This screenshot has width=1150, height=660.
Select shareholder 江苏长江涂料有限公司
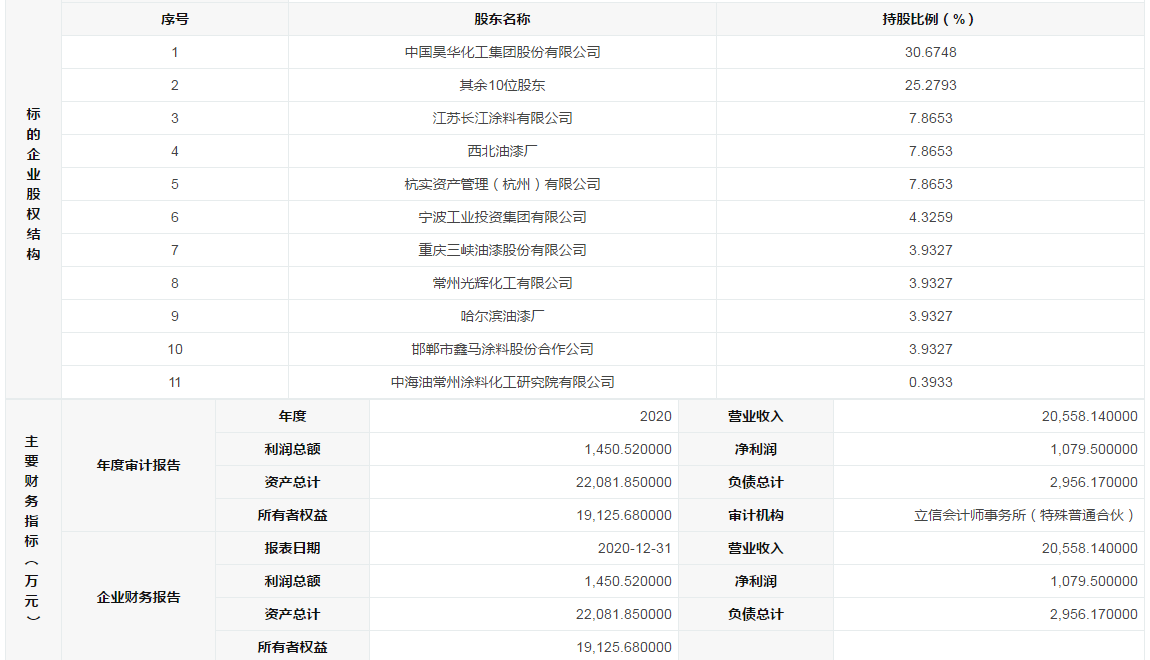pos(502,118)
